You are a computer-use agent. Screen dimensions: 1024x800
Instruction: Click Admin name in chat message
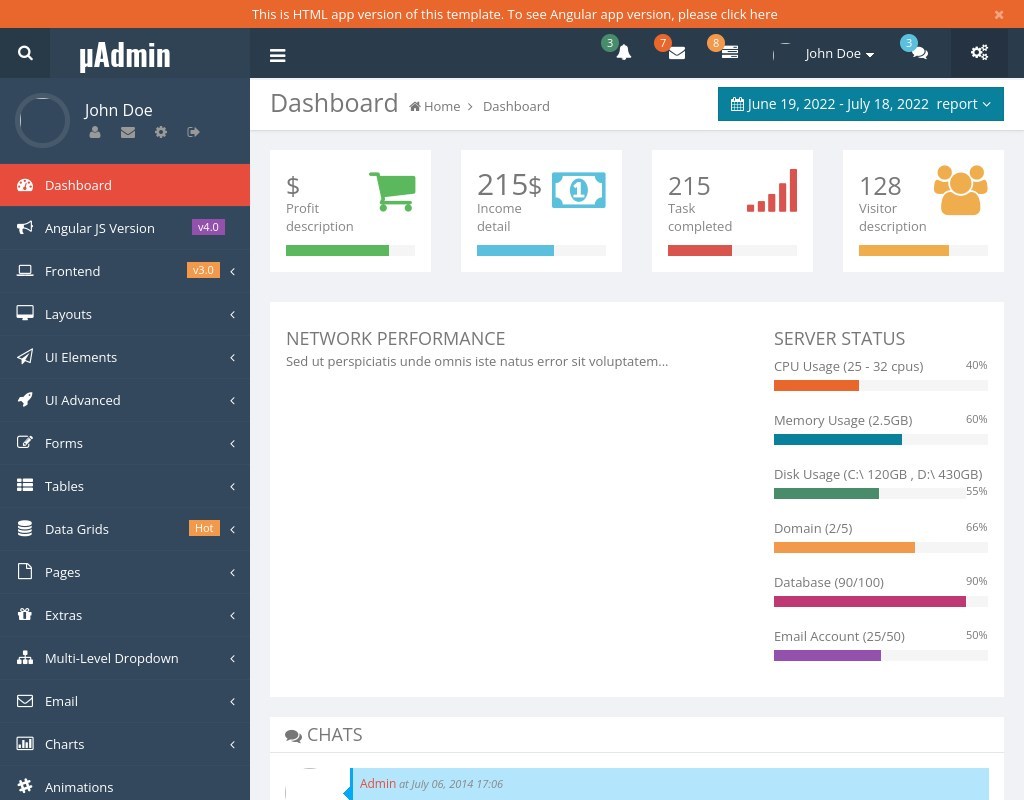coord(377,783)
